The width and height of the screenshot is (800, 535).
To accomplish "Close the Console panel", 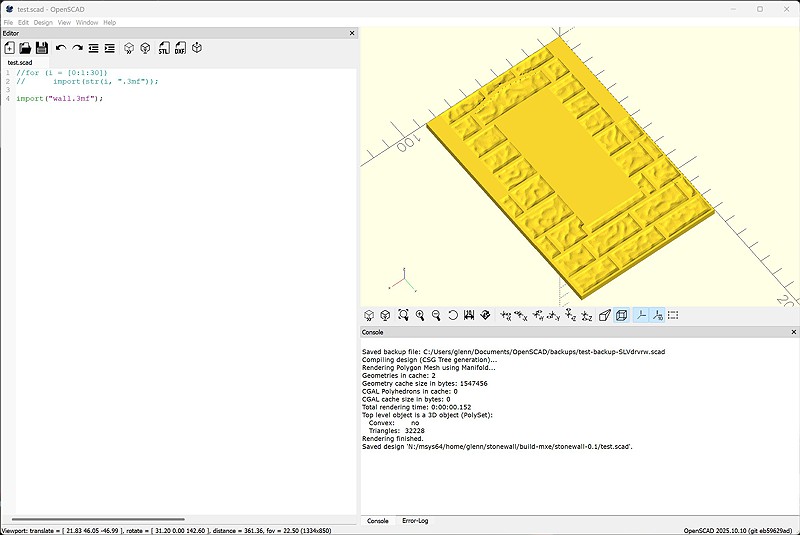I will click(794, 332).
